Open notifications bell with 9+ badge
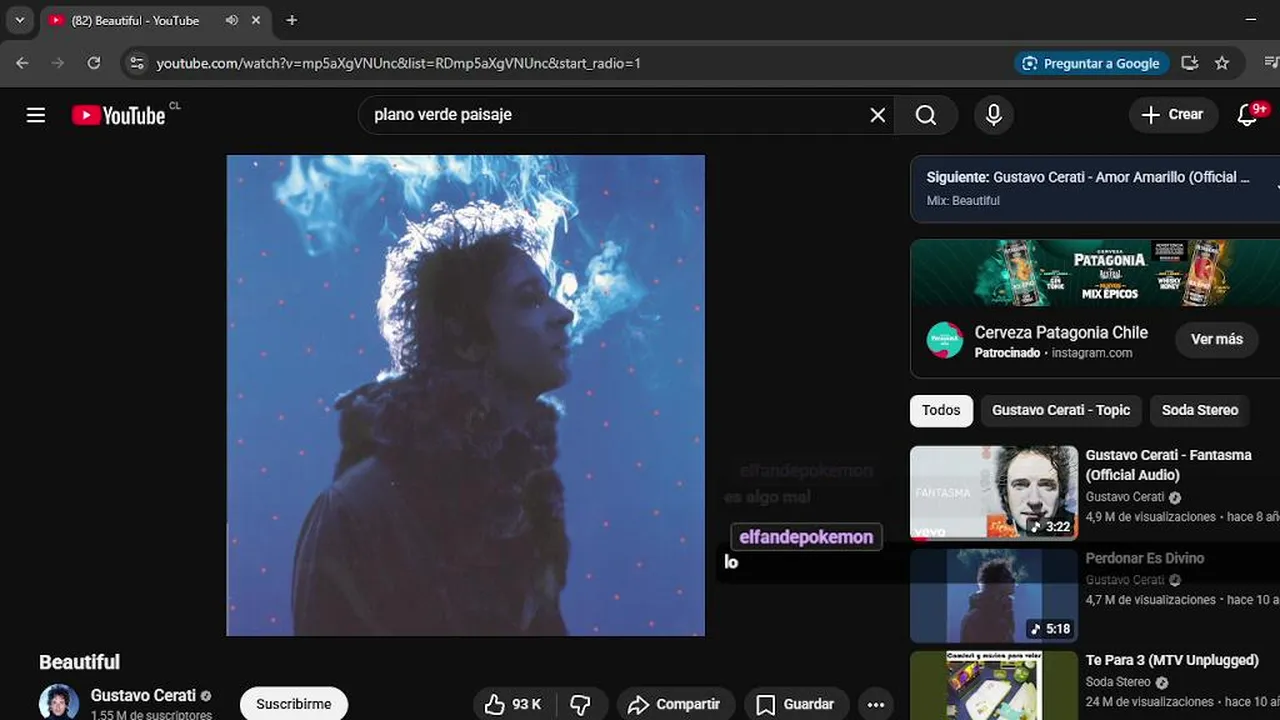The height and width of the screenshot is (720, 1280). [x=1248, y=115]
